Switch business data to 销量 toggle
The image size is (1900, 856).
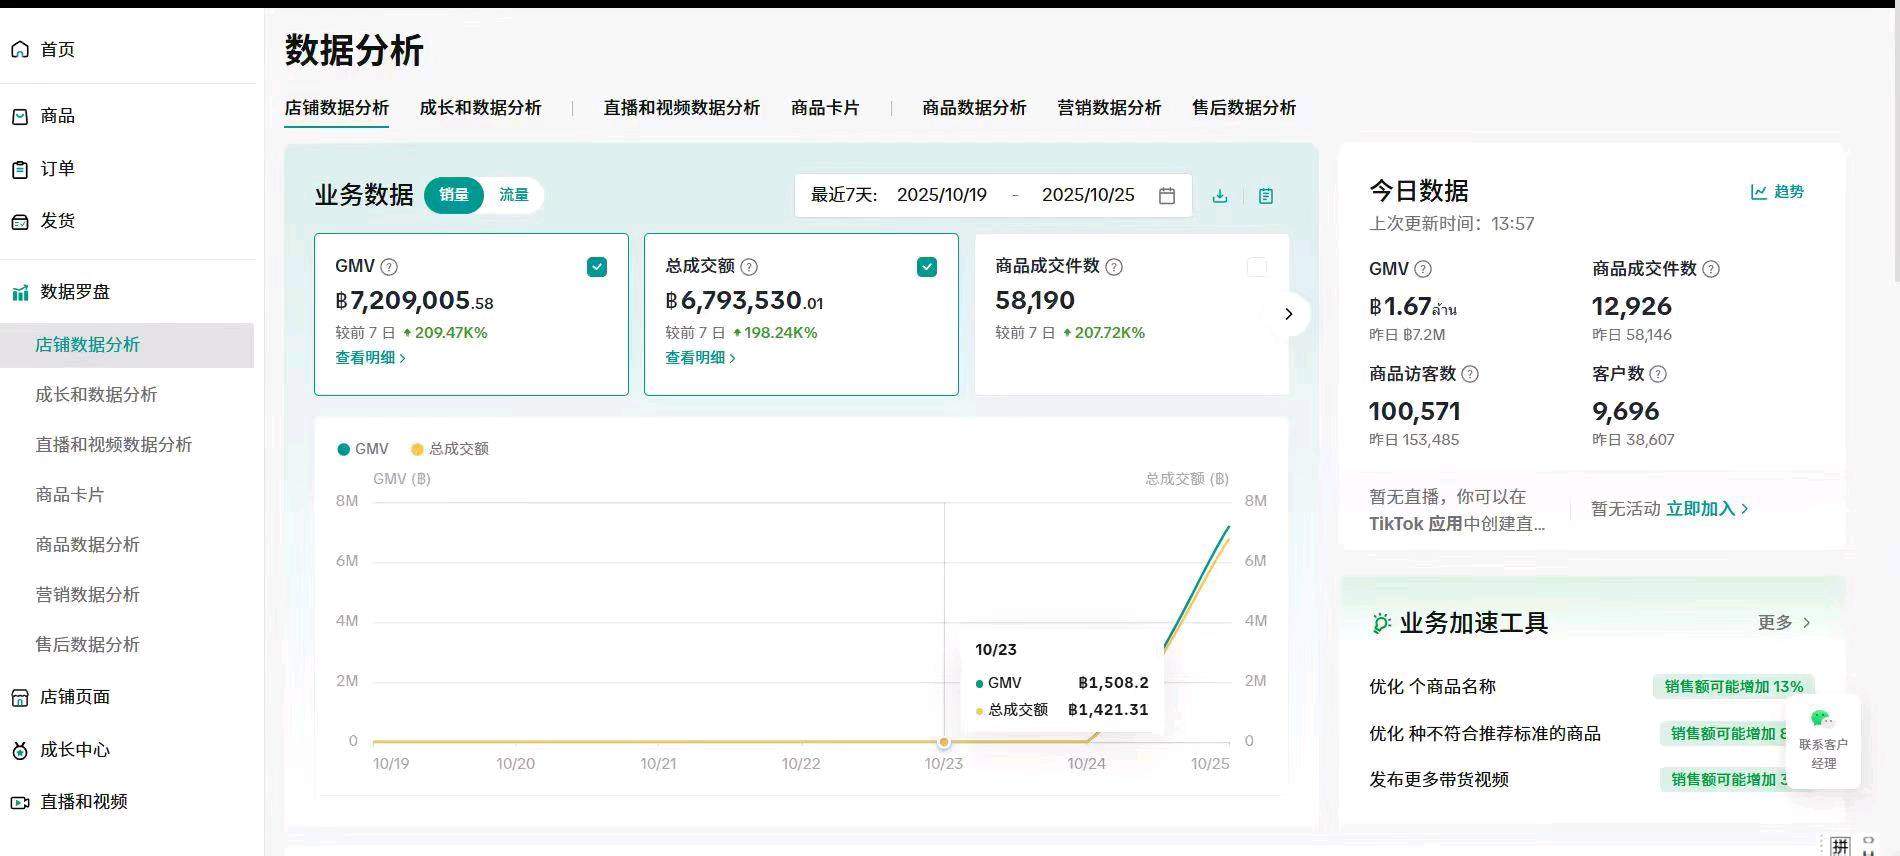point(454,195)
